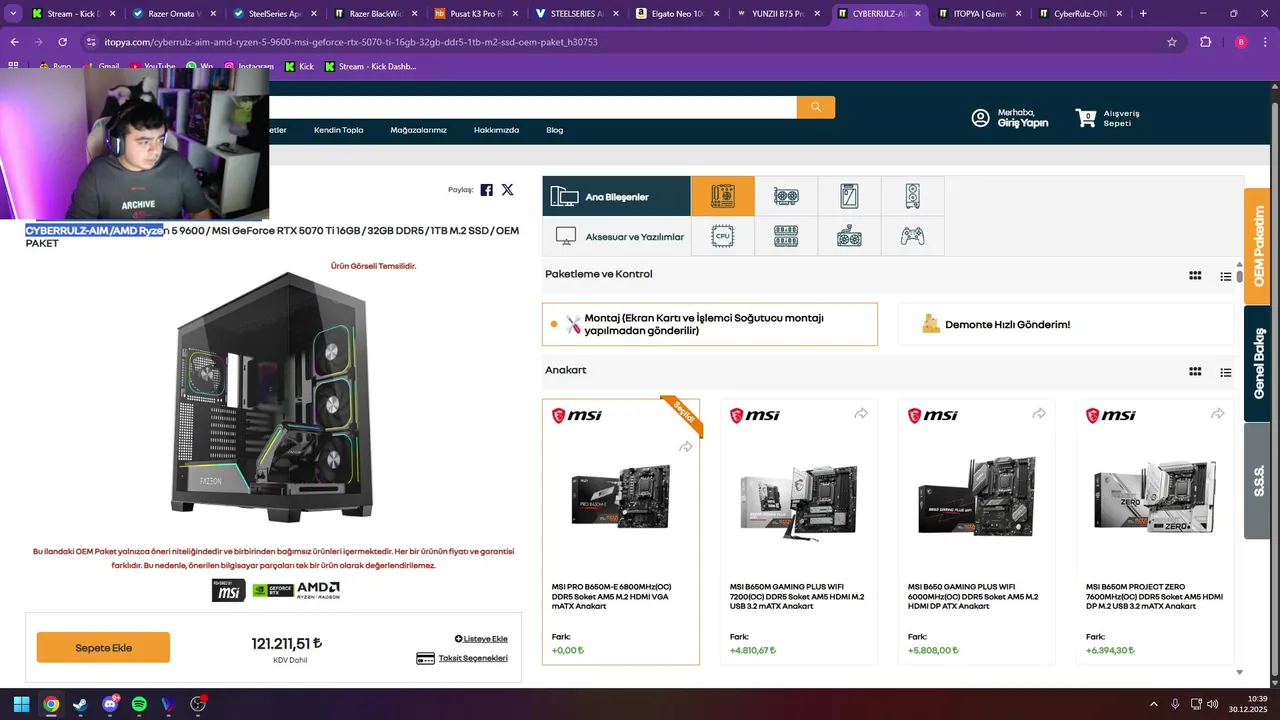Switch to Elgato Neo browser tab
The height and width of the screenshot is (720, 1280).
point(678,14)
